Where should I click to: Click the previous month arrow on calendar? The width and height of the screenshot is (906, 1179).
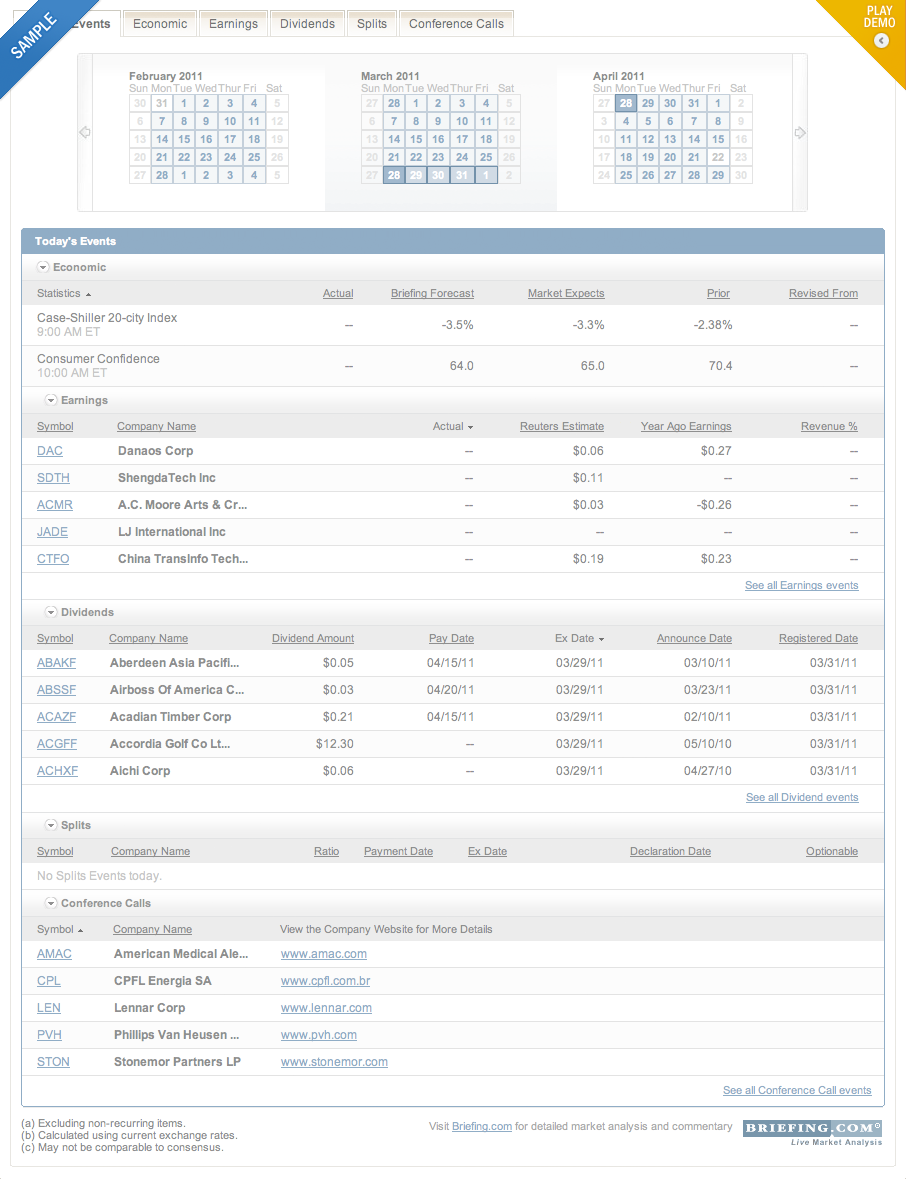pyautogui.click(x=85, y=132)
